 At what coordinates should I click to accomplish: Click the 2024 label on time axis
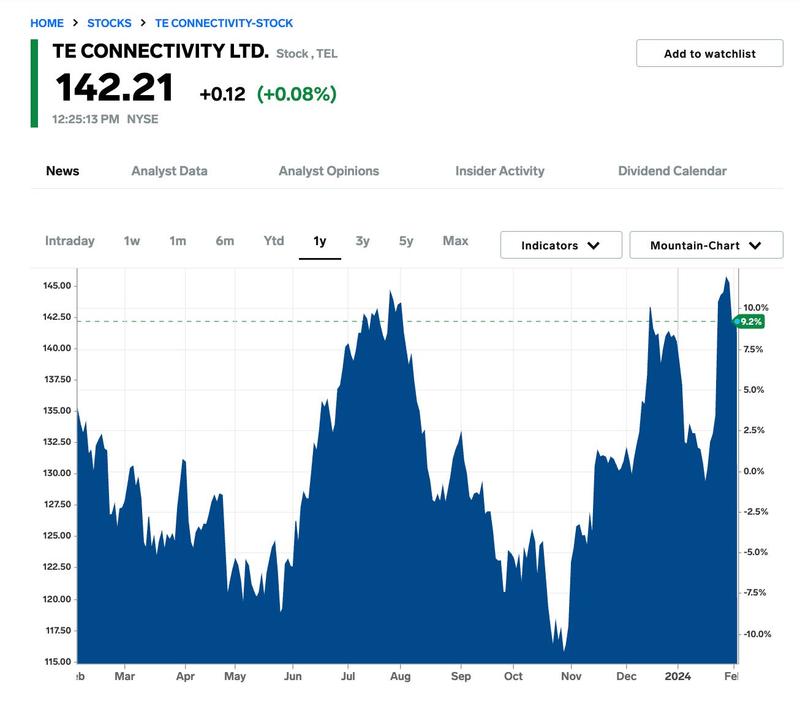(x=678, y=676)
